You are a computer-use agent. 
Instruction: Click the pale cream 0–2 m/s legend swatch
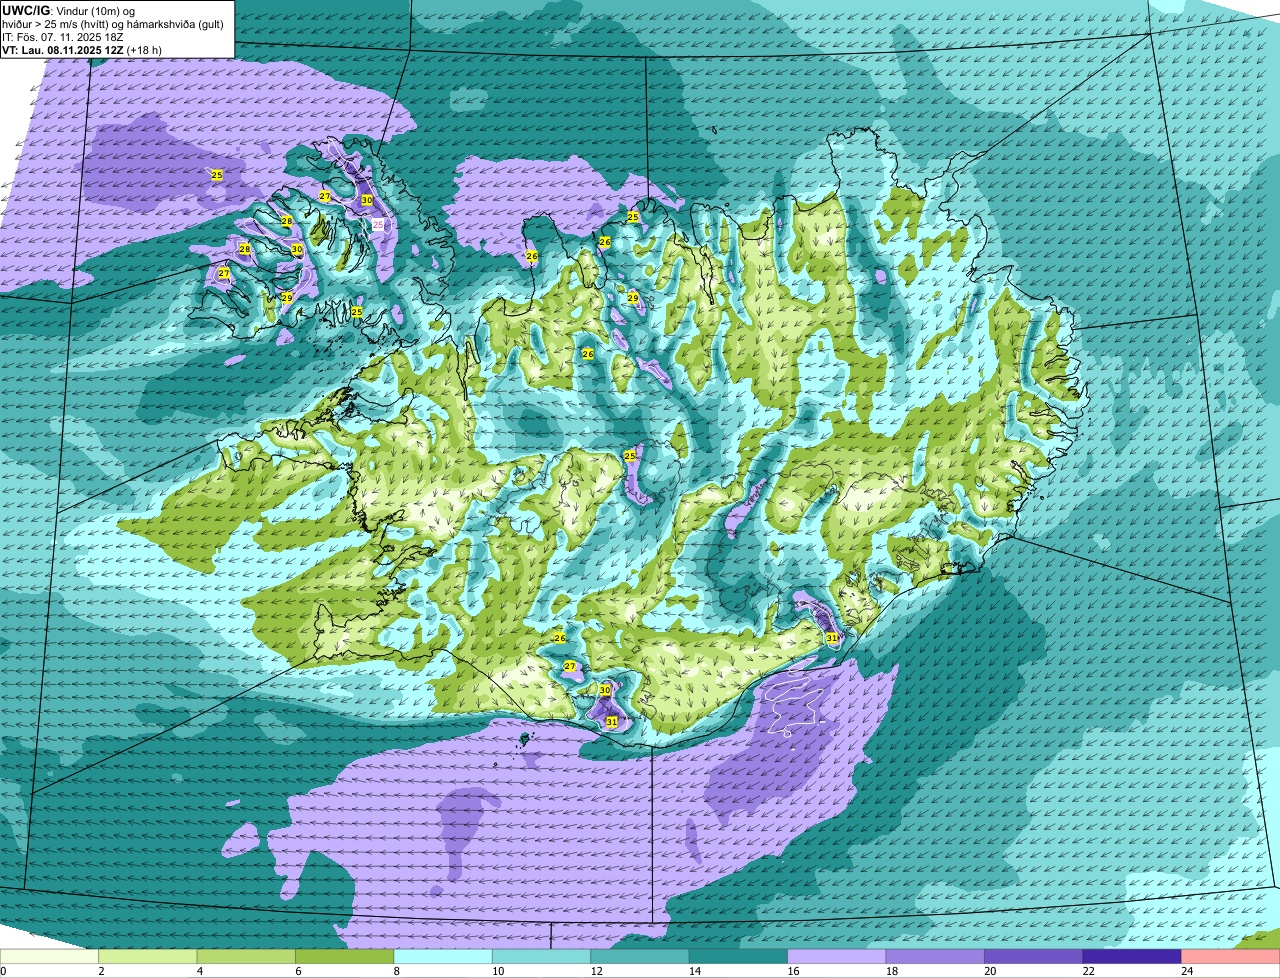50,957
